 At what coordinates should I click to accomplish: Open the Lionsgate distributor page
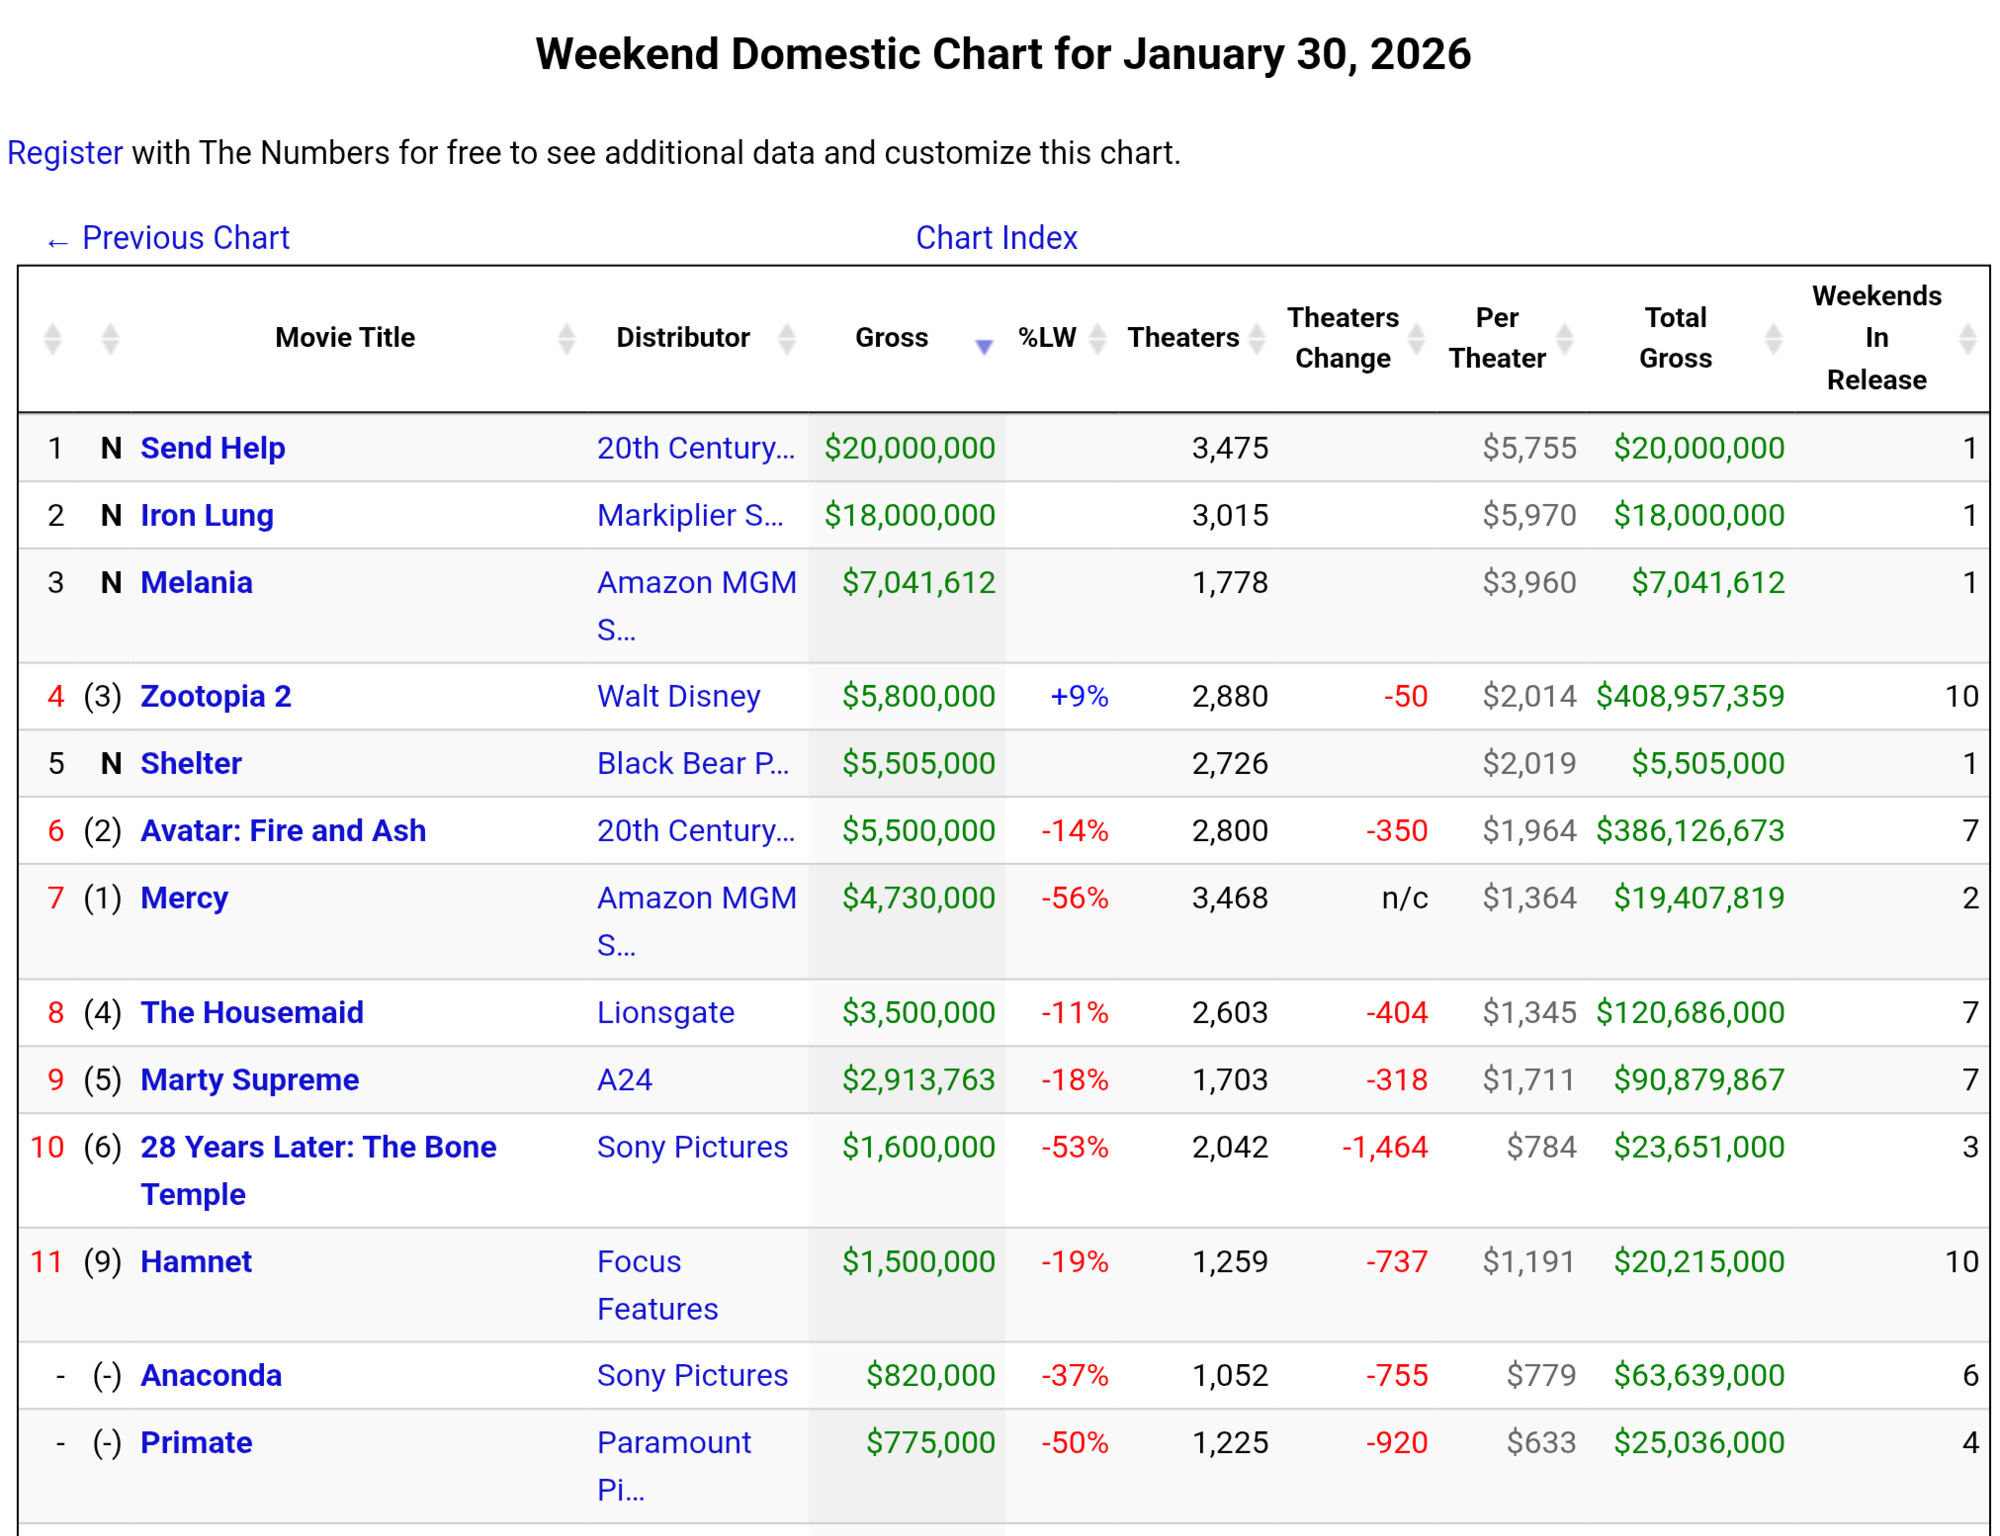click(666, 1012)
